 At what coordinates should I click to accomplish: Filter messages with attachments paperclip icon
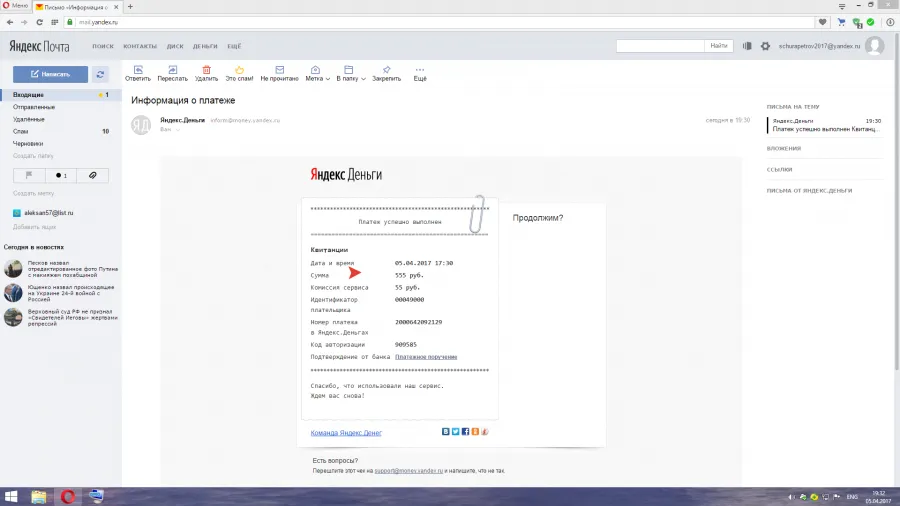click(x=92, y=175)
